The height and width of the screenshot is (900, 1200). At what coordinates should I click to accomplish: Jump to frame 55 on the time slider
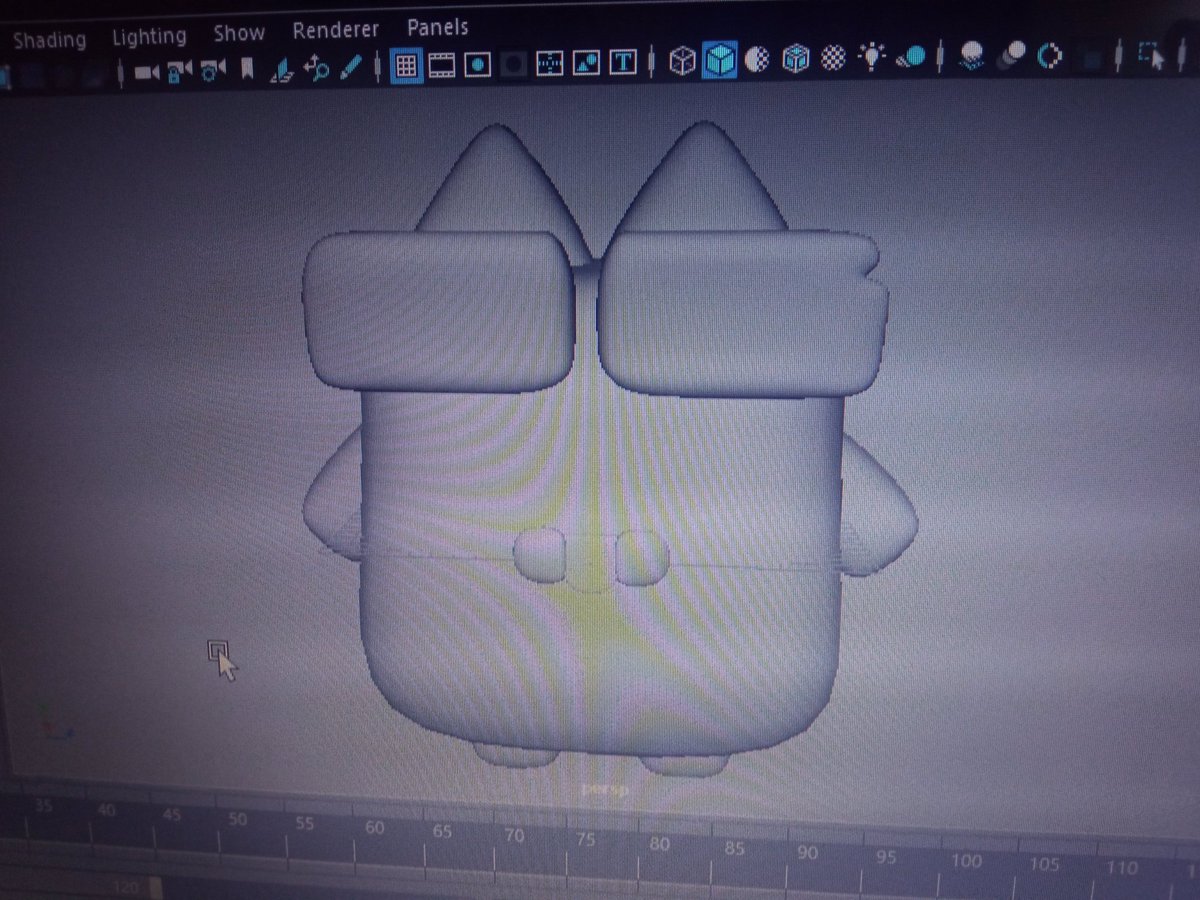coord(305,824)
